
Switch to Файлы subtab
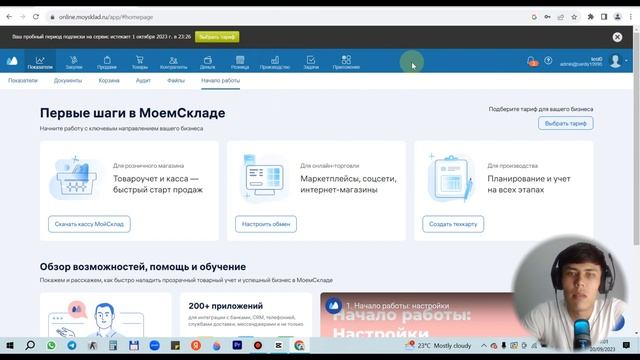176,80
